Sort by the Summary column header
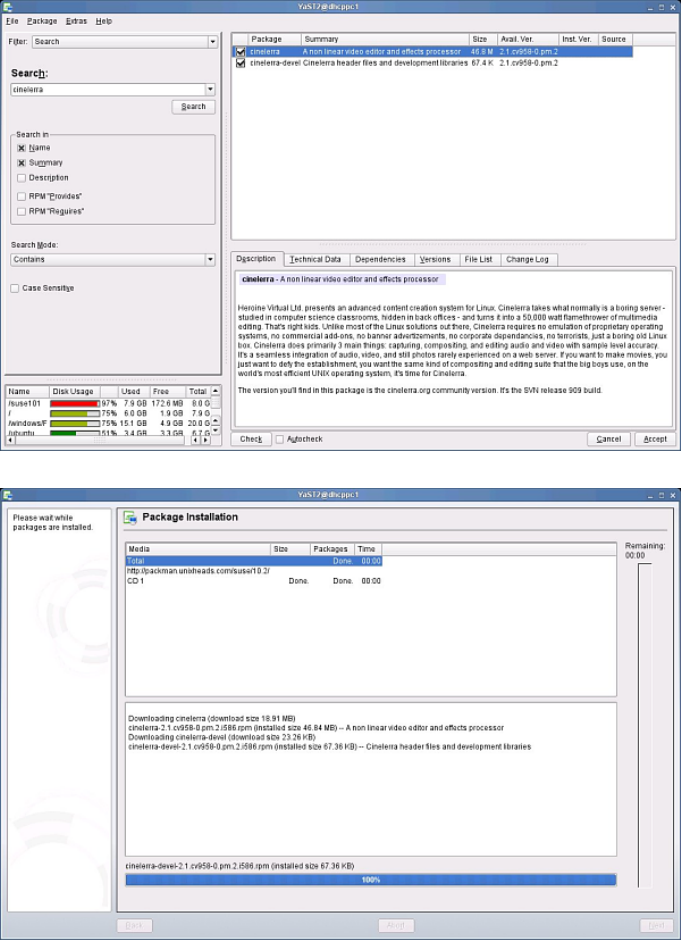Viewport: 681px width, 940px height. (x=386, y=40)
